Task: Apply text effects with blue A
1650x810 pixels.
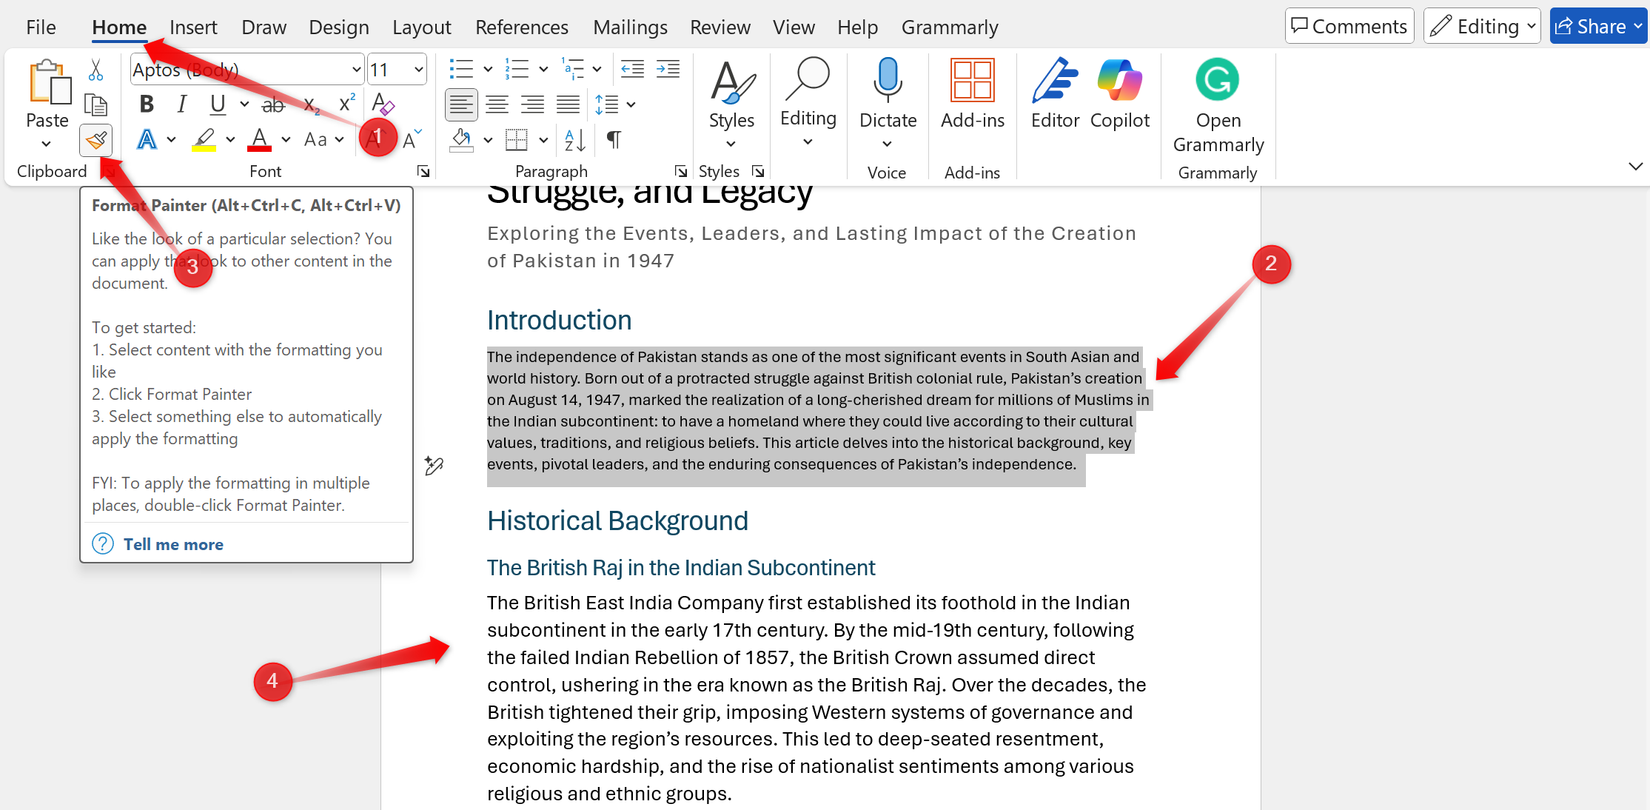Action: (x=147, y=140)
